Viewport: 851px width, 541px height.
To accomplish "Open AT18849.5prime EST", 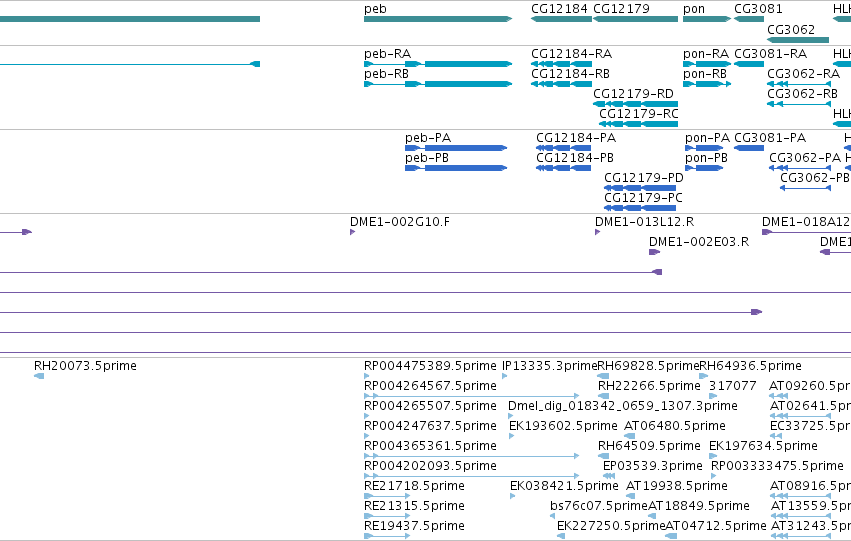I will [654, 517].
